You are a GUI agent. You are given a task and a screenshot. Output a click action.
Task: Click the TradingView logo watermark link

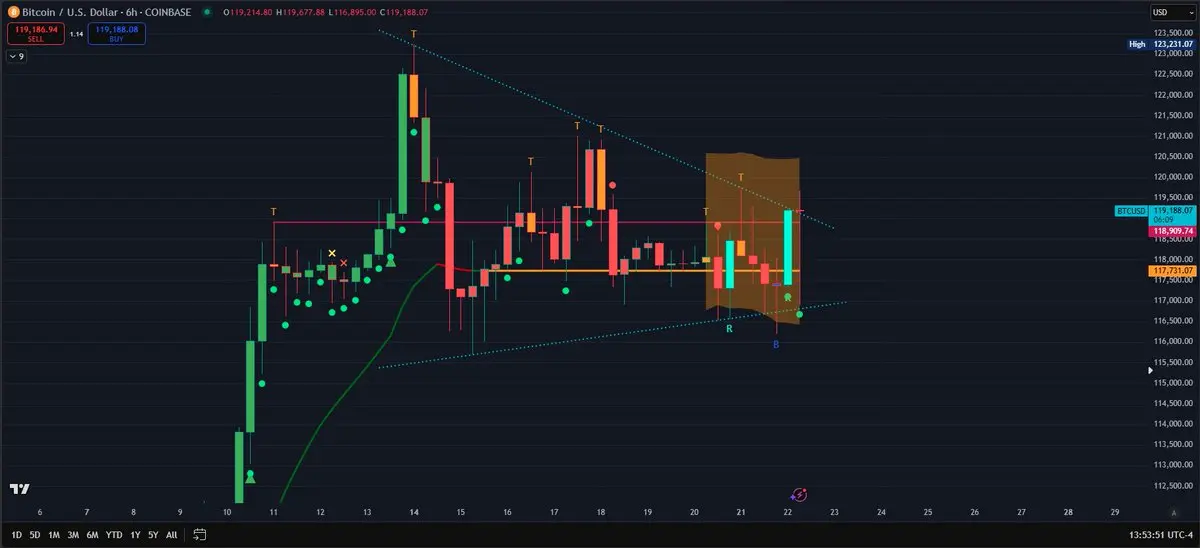18,489
